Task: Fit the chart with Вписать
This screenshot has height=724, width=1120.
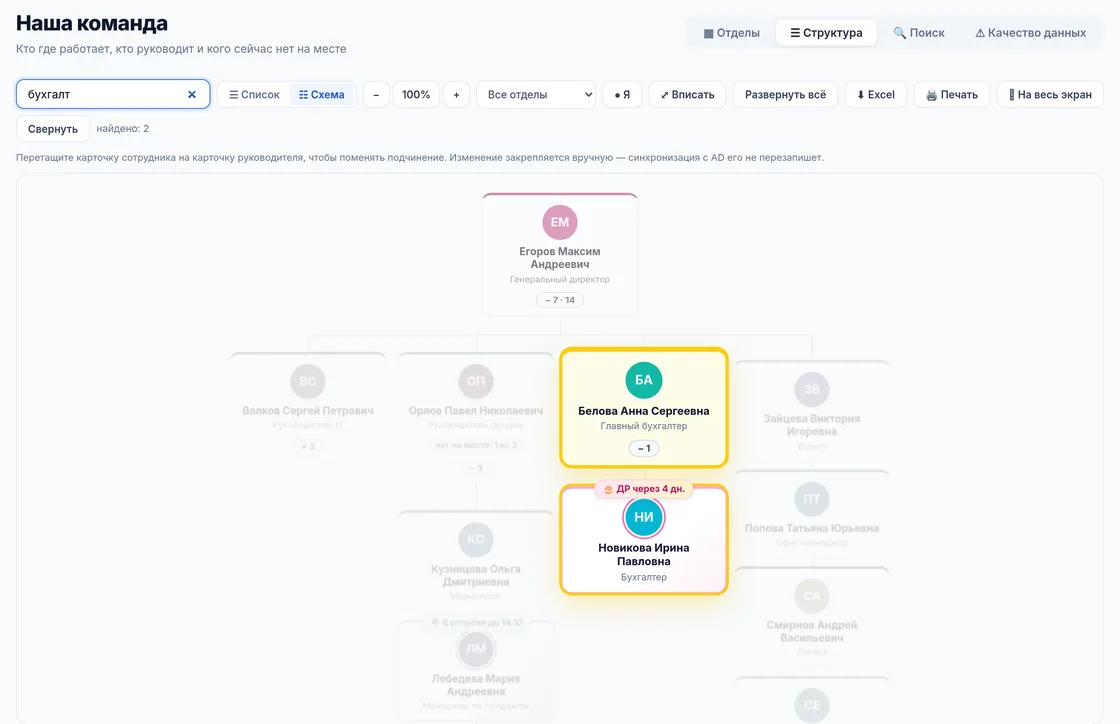Action: click(687, 94)
